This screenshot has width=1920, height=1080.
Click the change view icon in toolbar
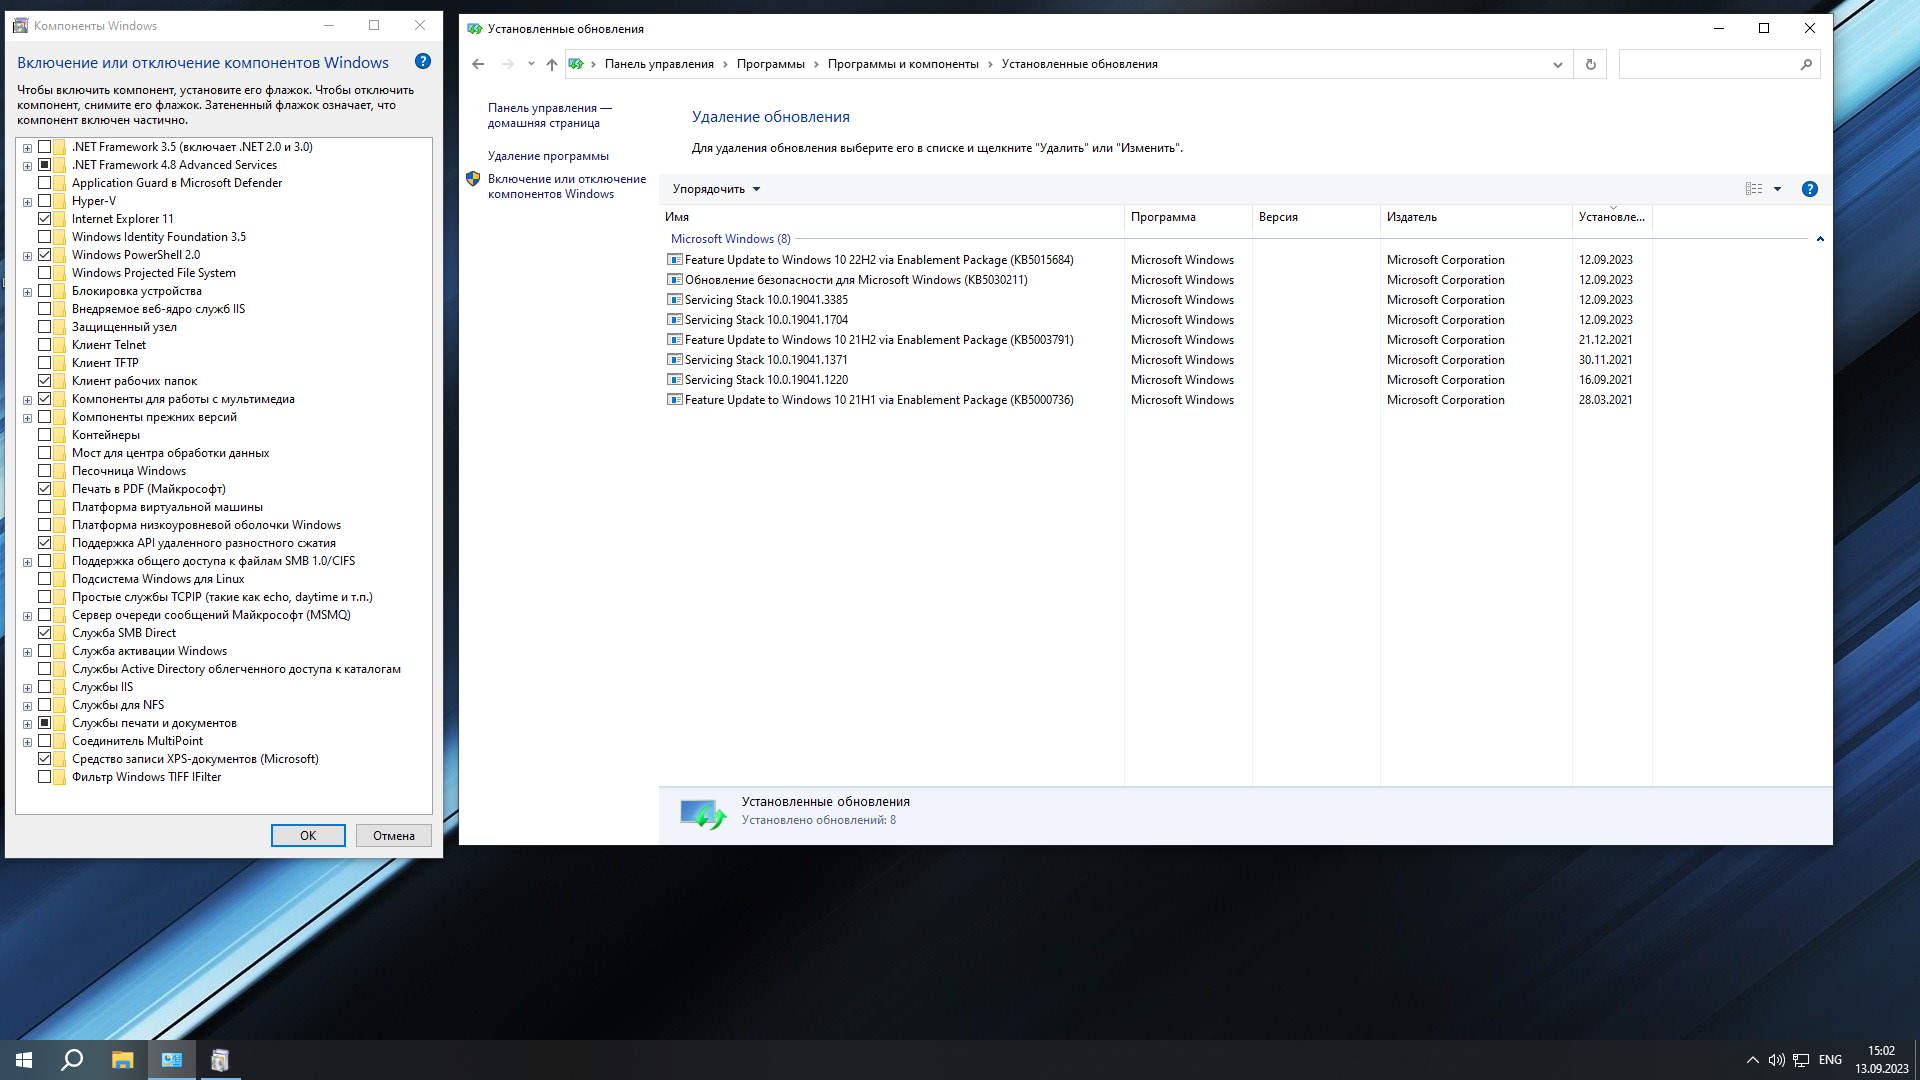pos(1754,189)
